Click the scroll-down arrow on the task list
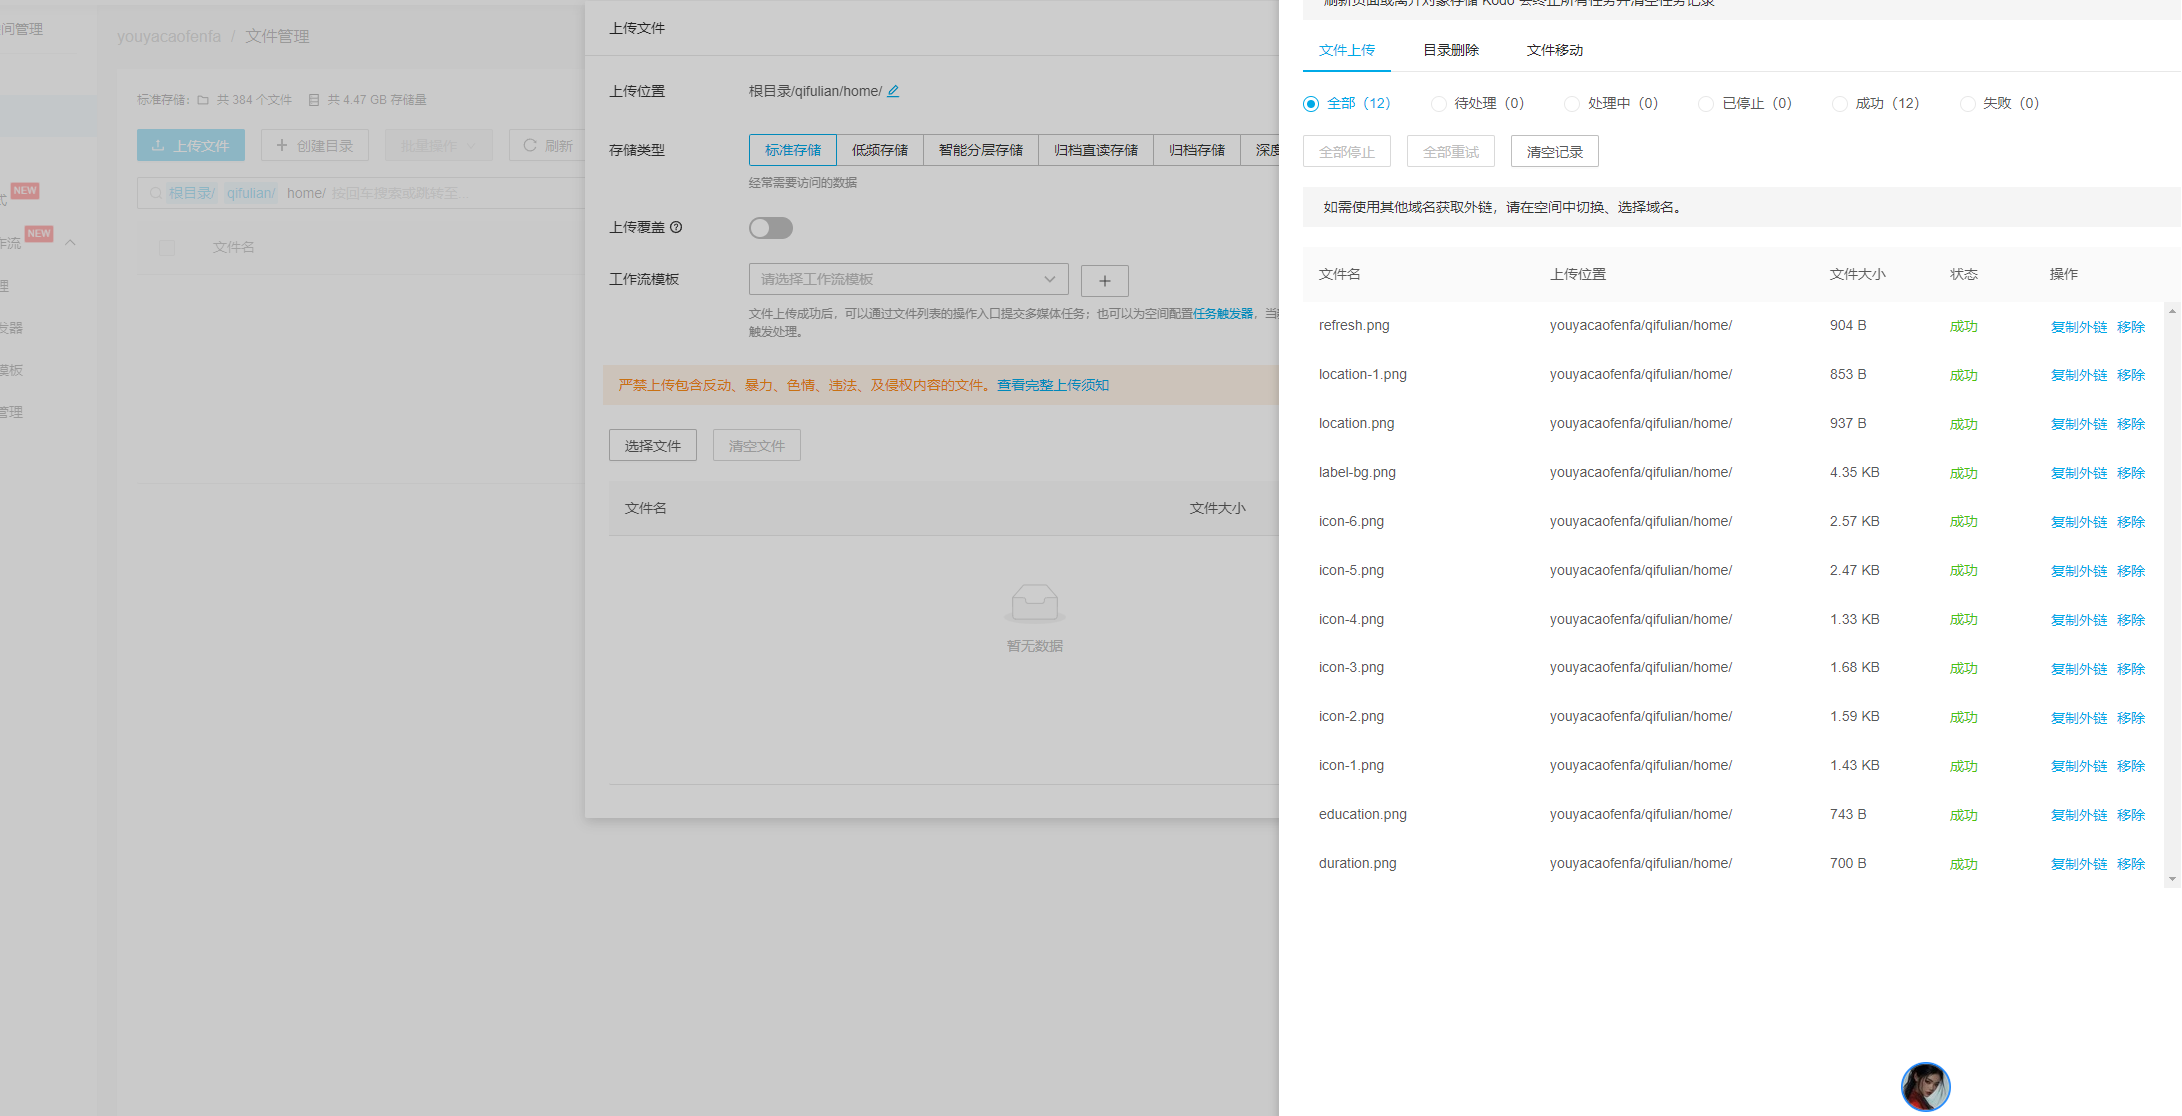This screenshot has height=1116, width=2182. click(2172, 879)
